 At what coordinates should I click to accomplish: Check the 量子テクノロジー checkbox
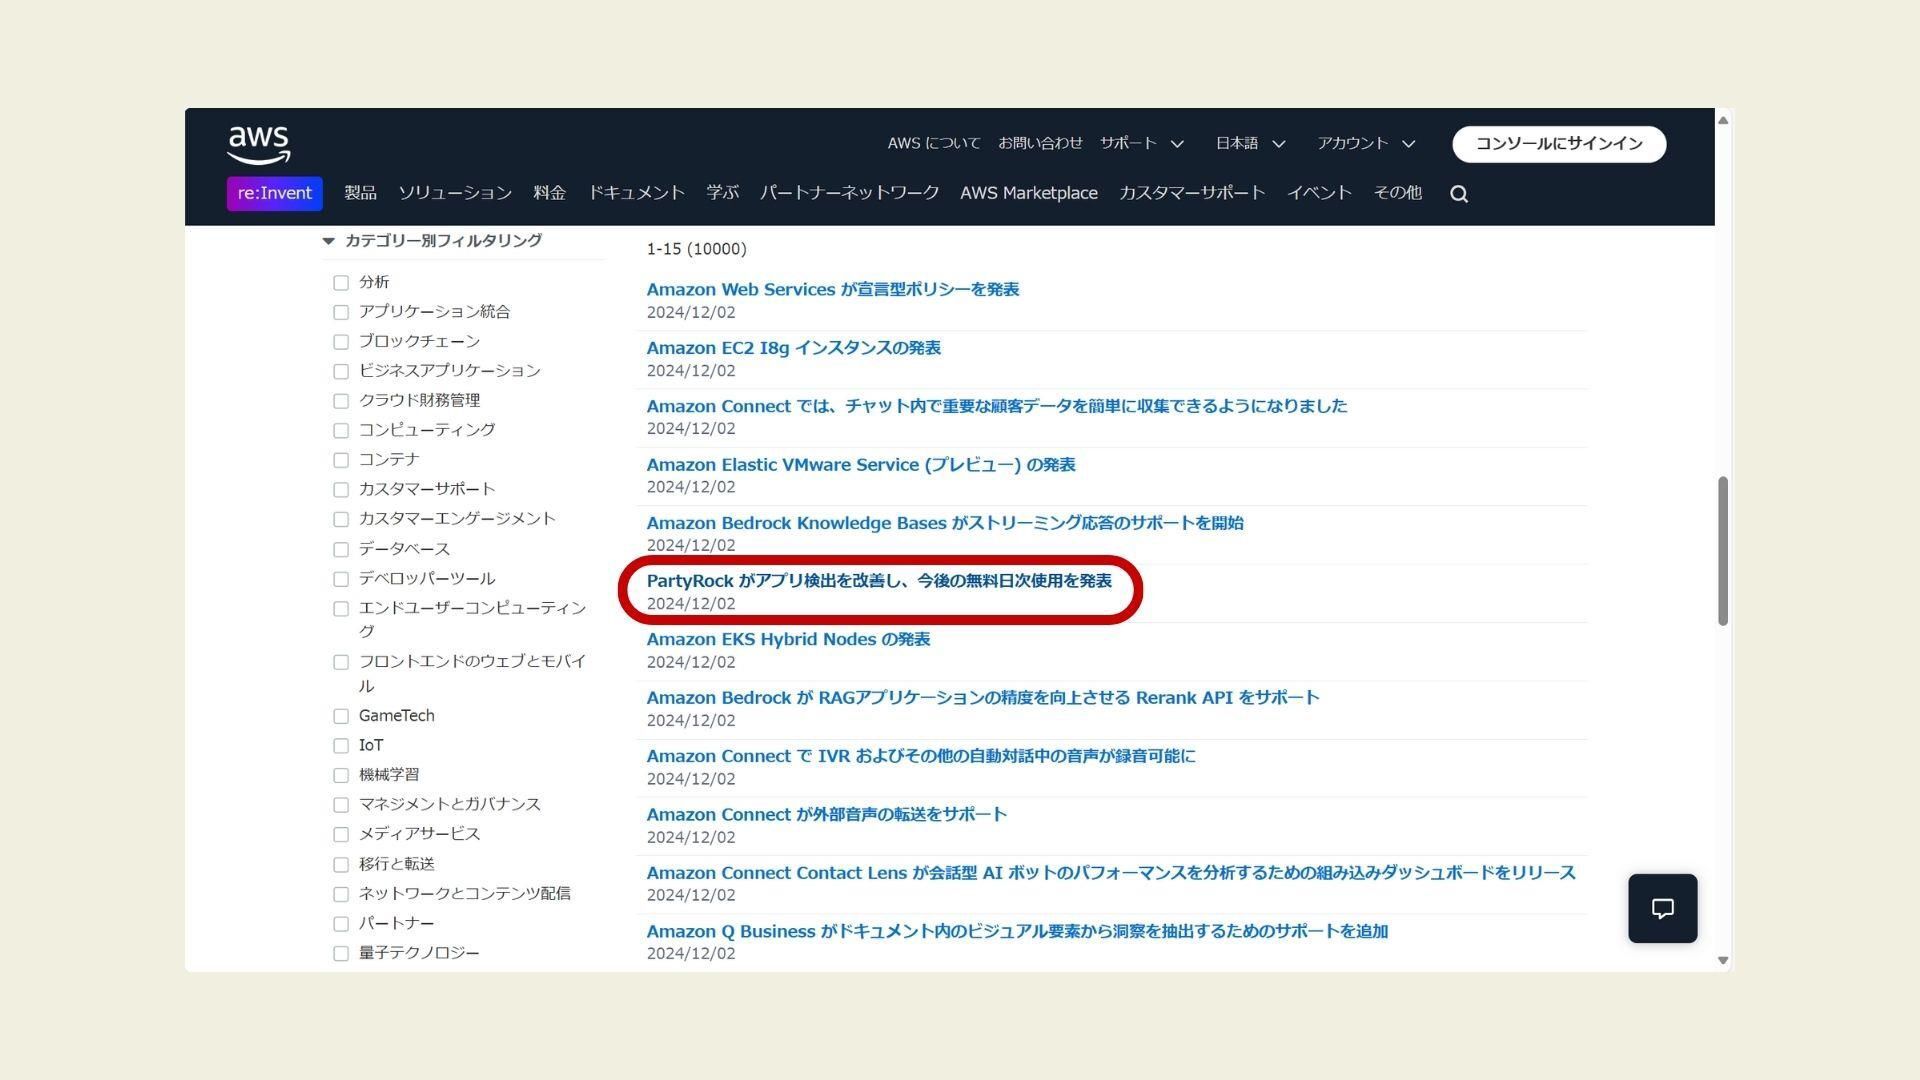point(341,953)
